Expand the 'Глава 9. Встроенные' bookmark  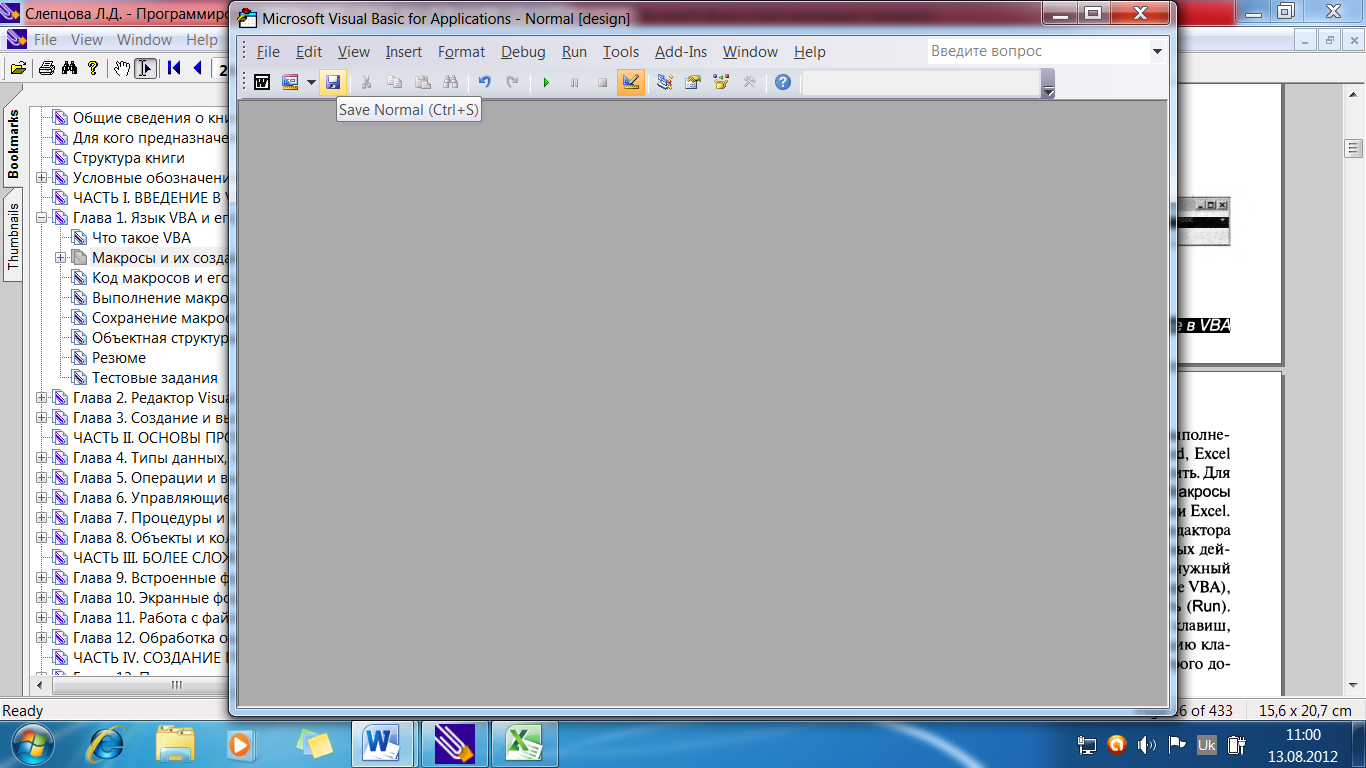[42, 578]
